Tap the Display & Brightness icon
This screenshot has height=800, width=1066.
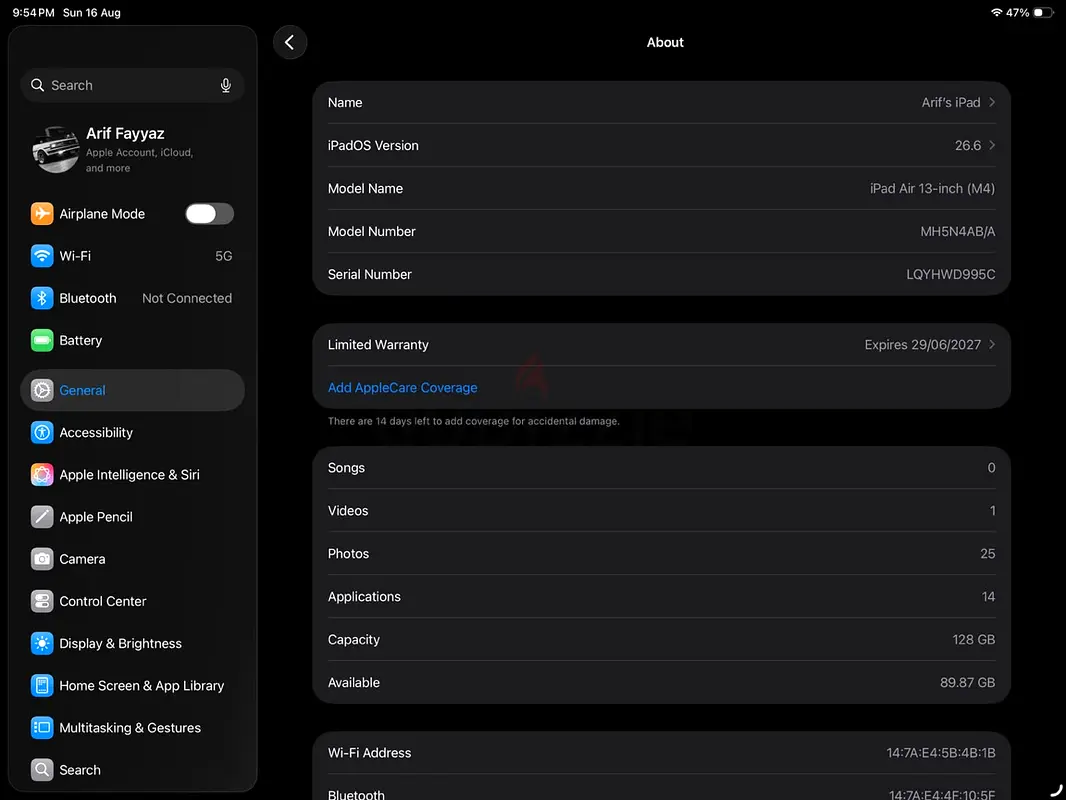coord(42,643)
